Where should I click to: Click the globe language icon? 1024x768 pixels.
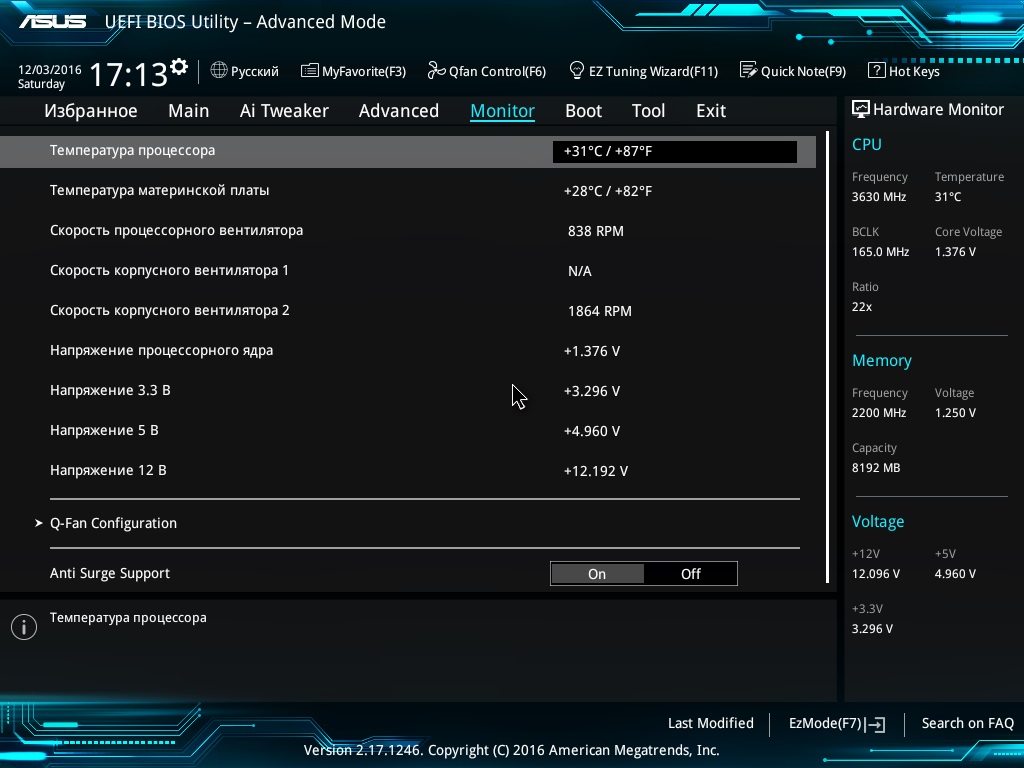219,70
